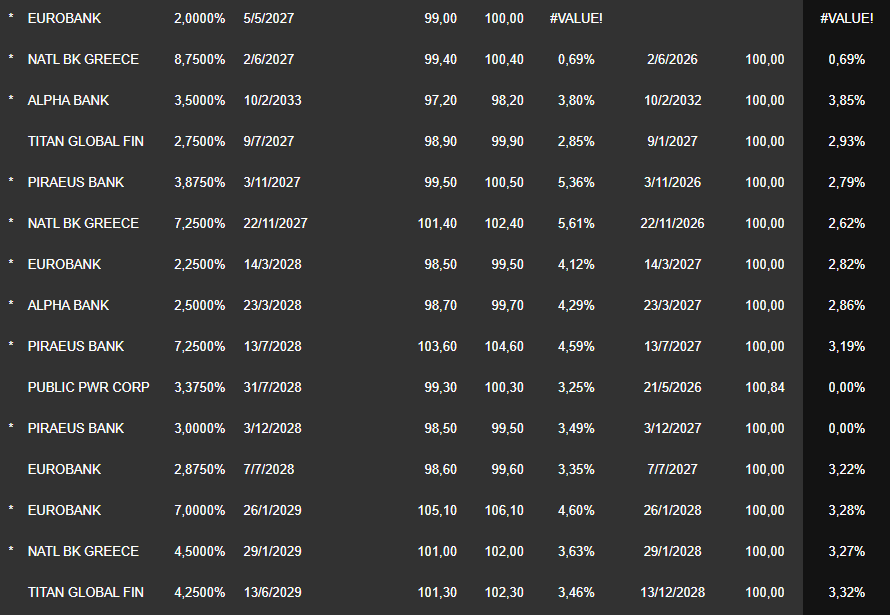Click the call date 3/11/2026
890x615 pixels.
pos(673,182)
